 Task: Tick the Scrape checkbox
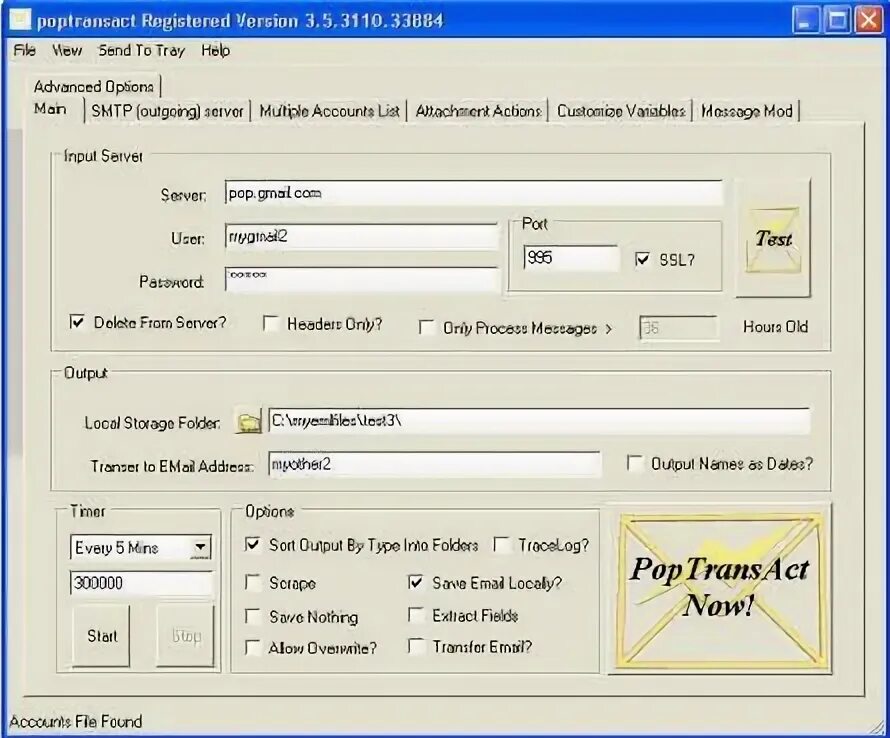click(252, 582)
